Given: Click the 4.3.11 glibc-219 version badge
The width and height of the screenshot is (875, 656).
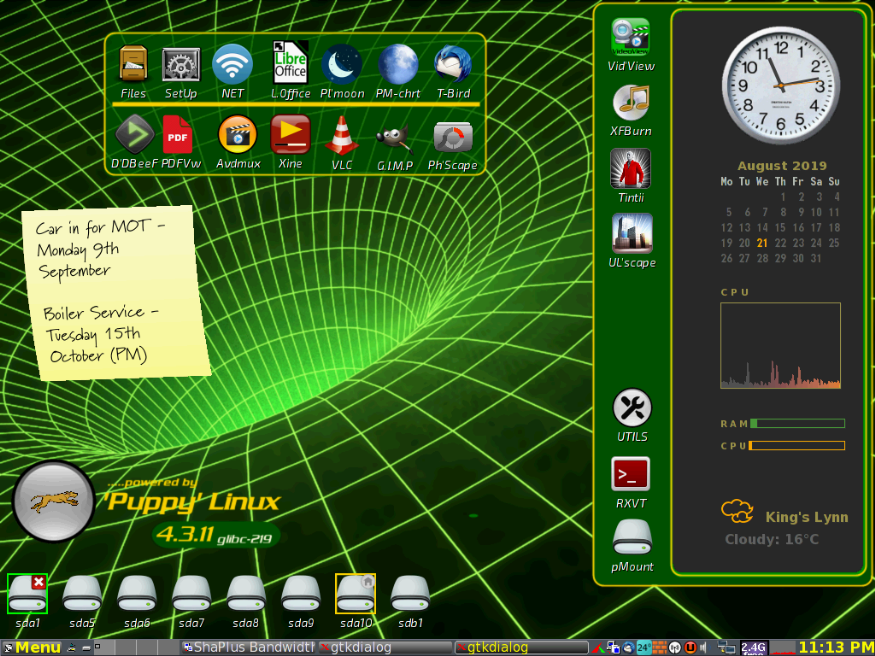Looking at the screenshot, I should [216, 536].
